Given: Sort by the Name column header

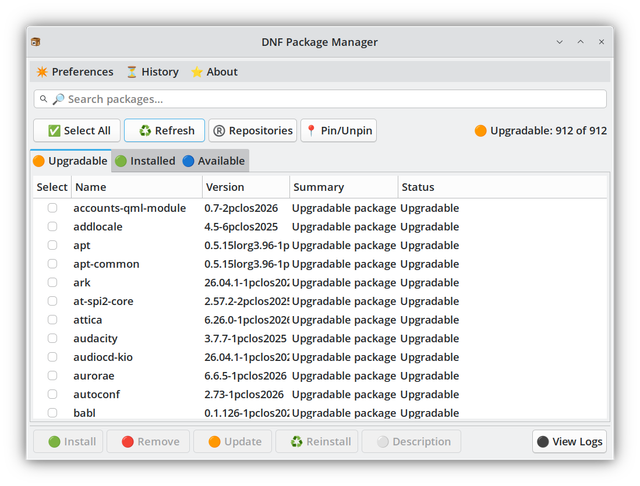Looking at the screenshot, I should coord(137,187).
